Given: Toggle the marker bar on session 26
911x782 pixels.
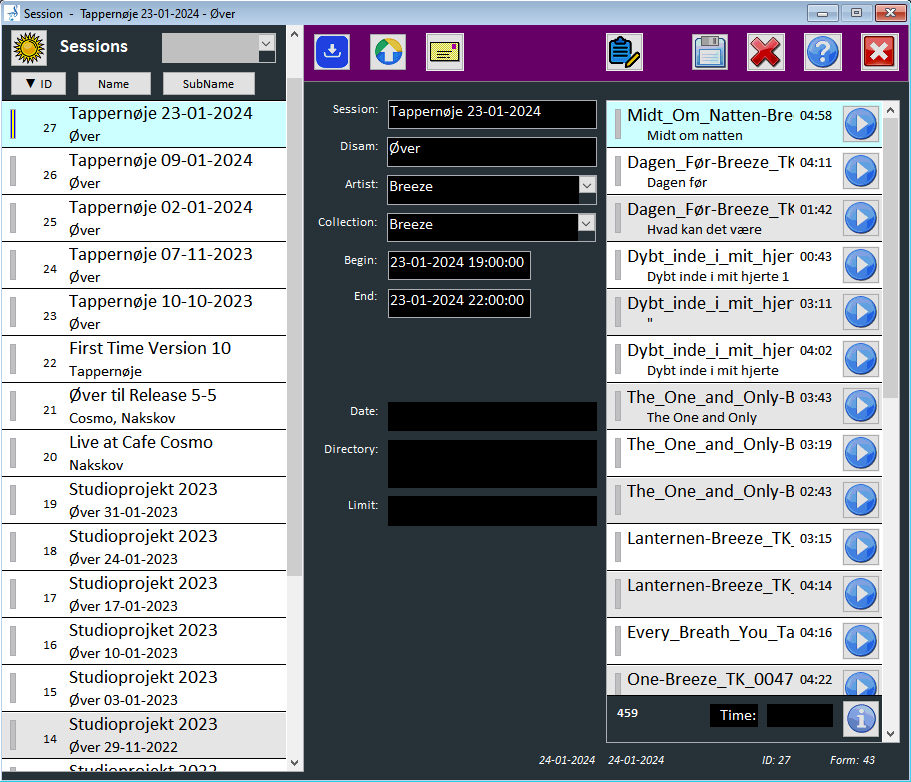Looking at the screenshot, I should 13,171.
